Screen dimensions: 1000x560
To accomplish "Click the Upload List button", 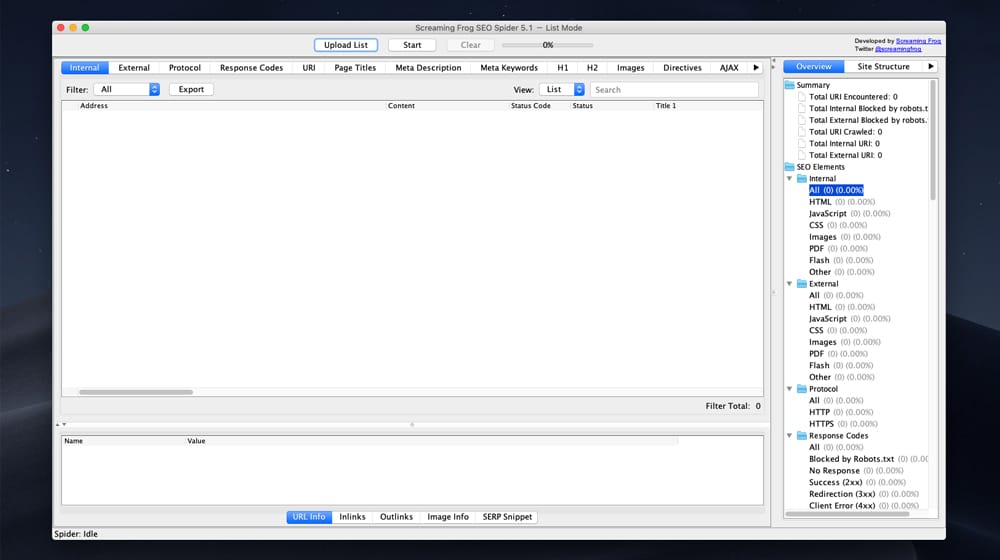I will [x=346, y=45].
